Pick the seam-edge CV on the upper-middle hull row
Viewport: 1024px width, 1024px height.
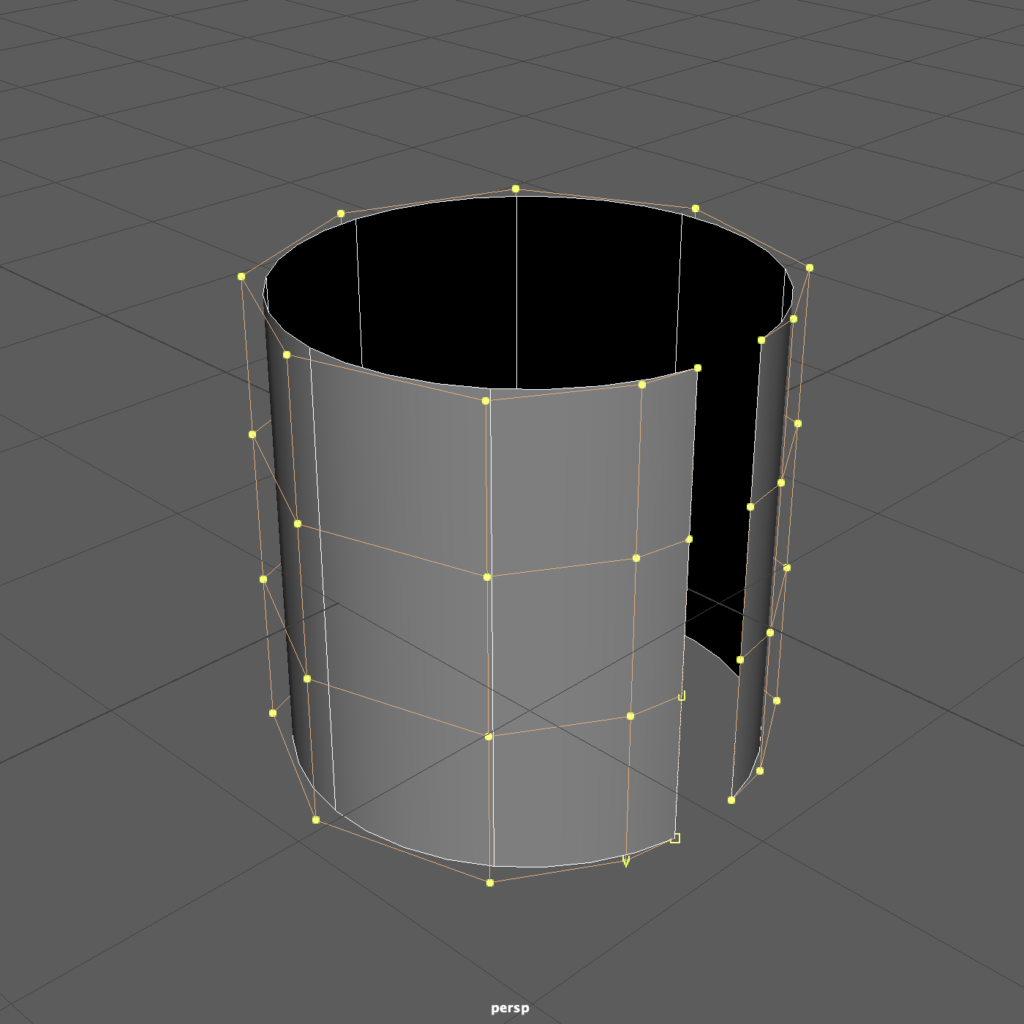[689, 539]
